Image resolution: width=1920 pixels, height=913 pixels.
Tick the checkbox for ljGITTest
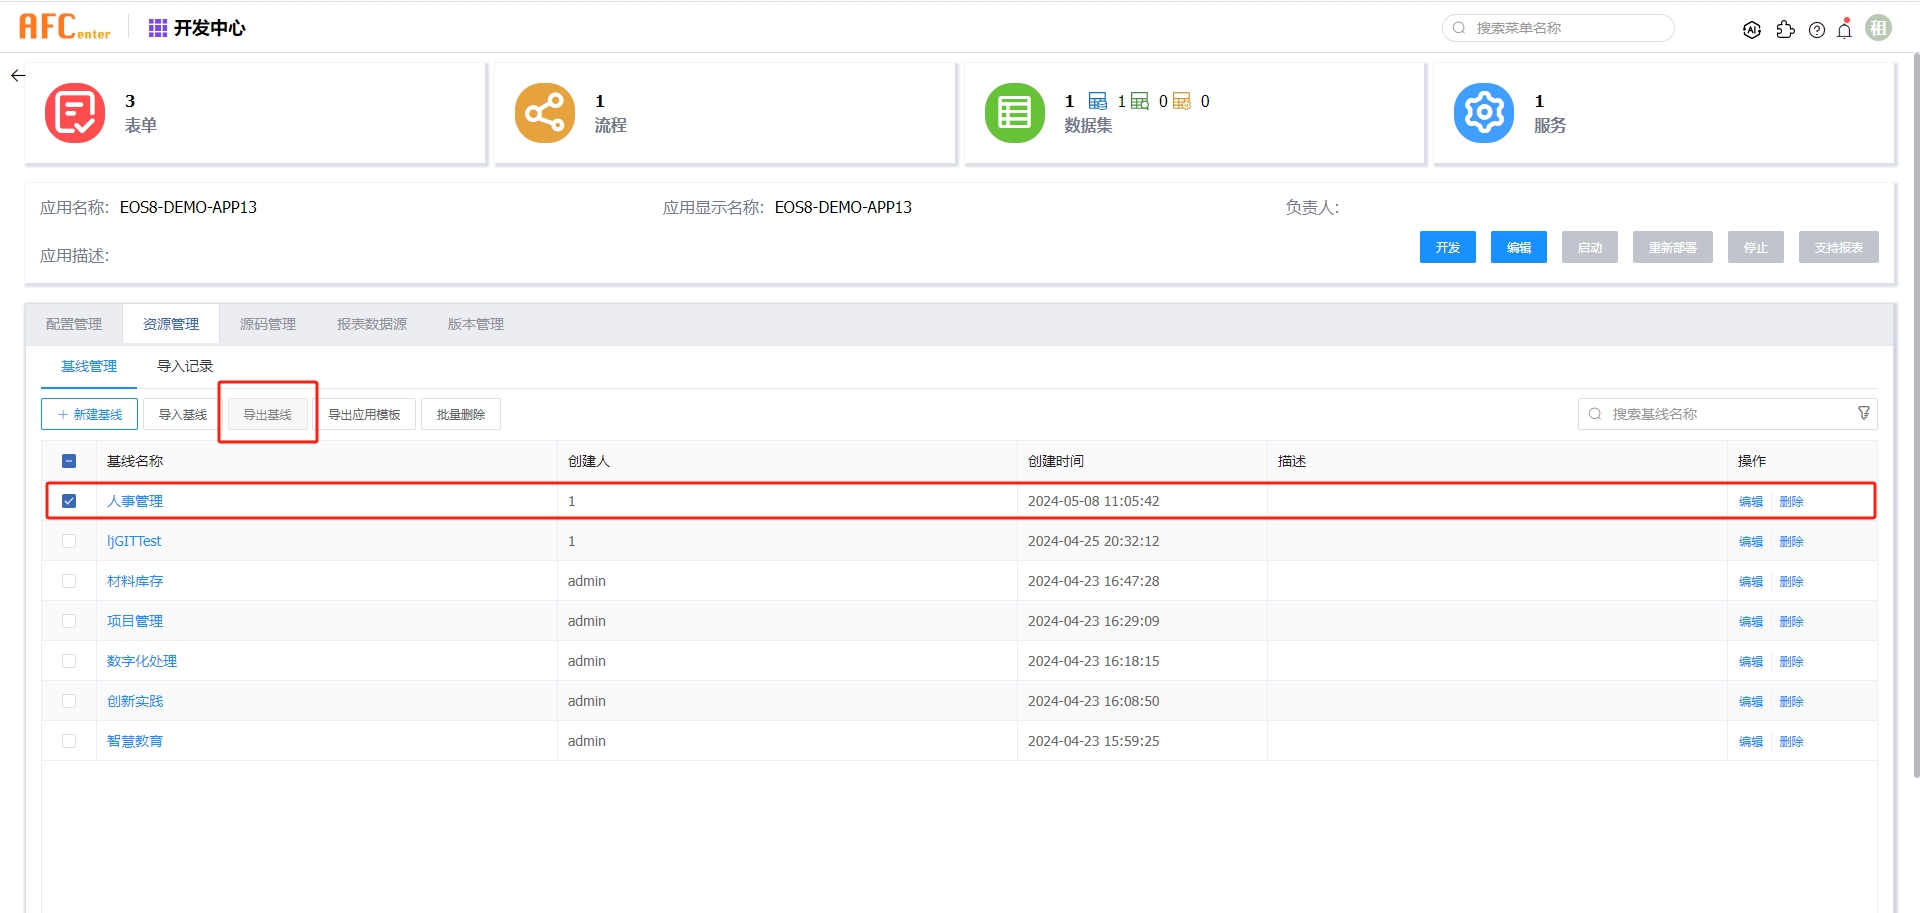[69, 541]
